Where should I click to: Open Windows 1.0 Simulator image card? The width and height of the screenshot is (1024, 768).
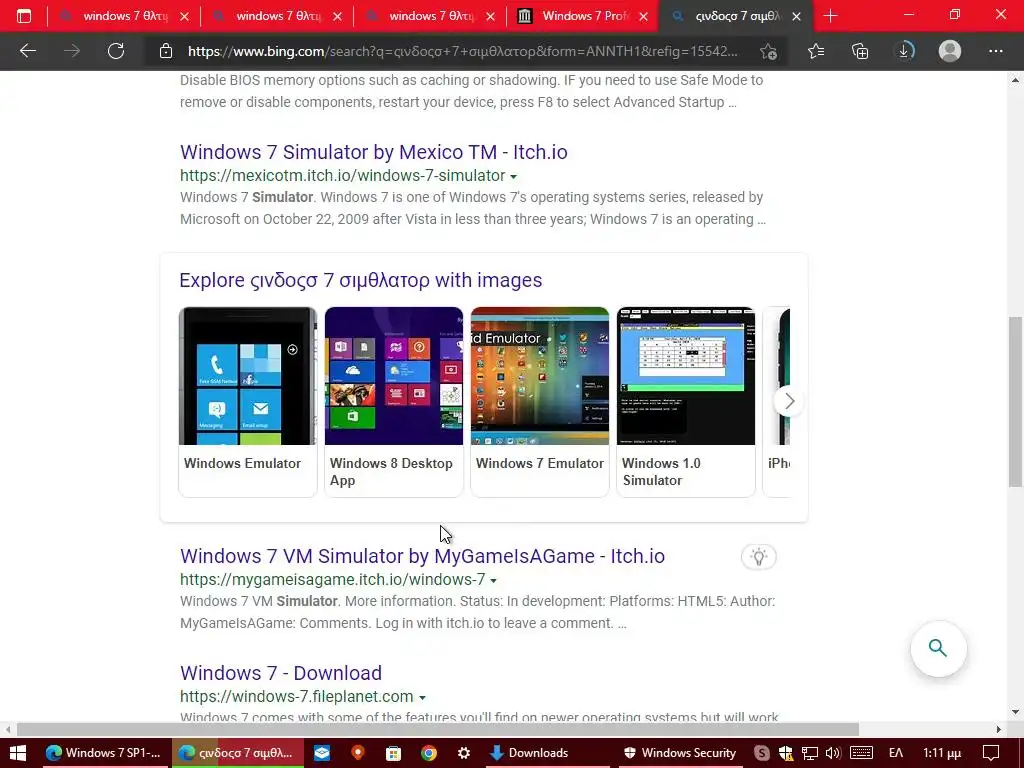click(686, 402)
